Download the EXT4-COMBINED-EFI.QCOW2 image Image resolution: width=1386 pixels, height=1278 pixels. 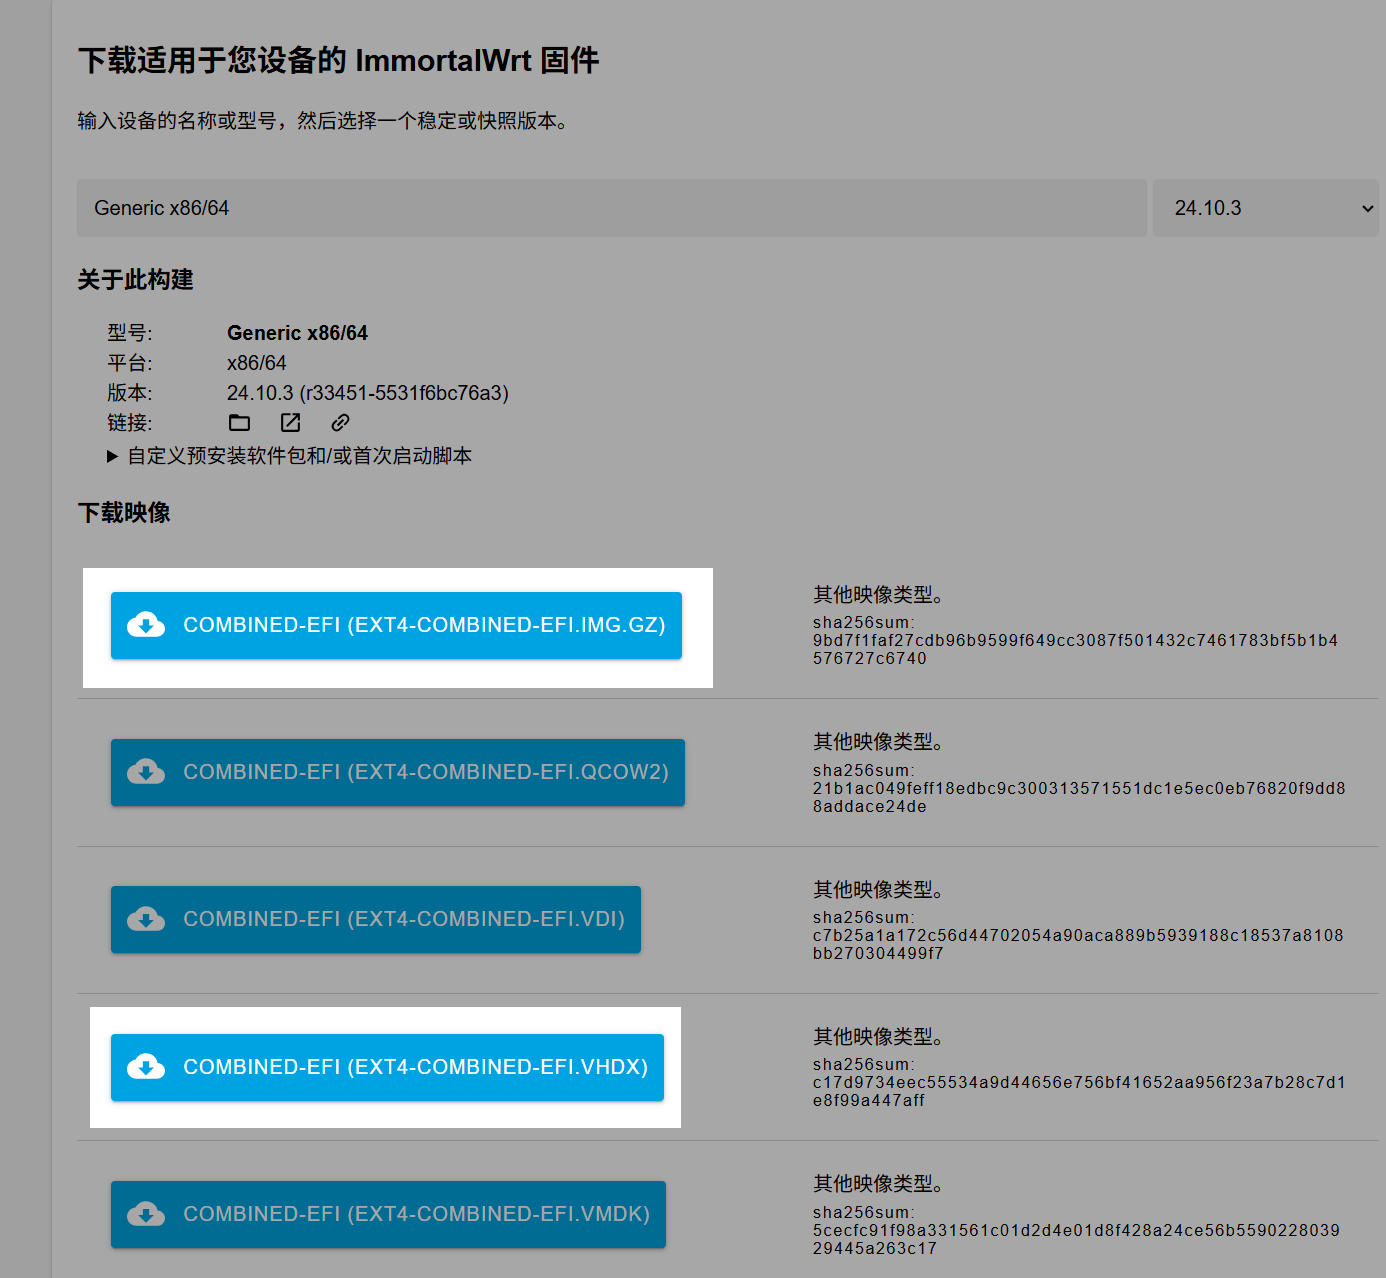425,772
